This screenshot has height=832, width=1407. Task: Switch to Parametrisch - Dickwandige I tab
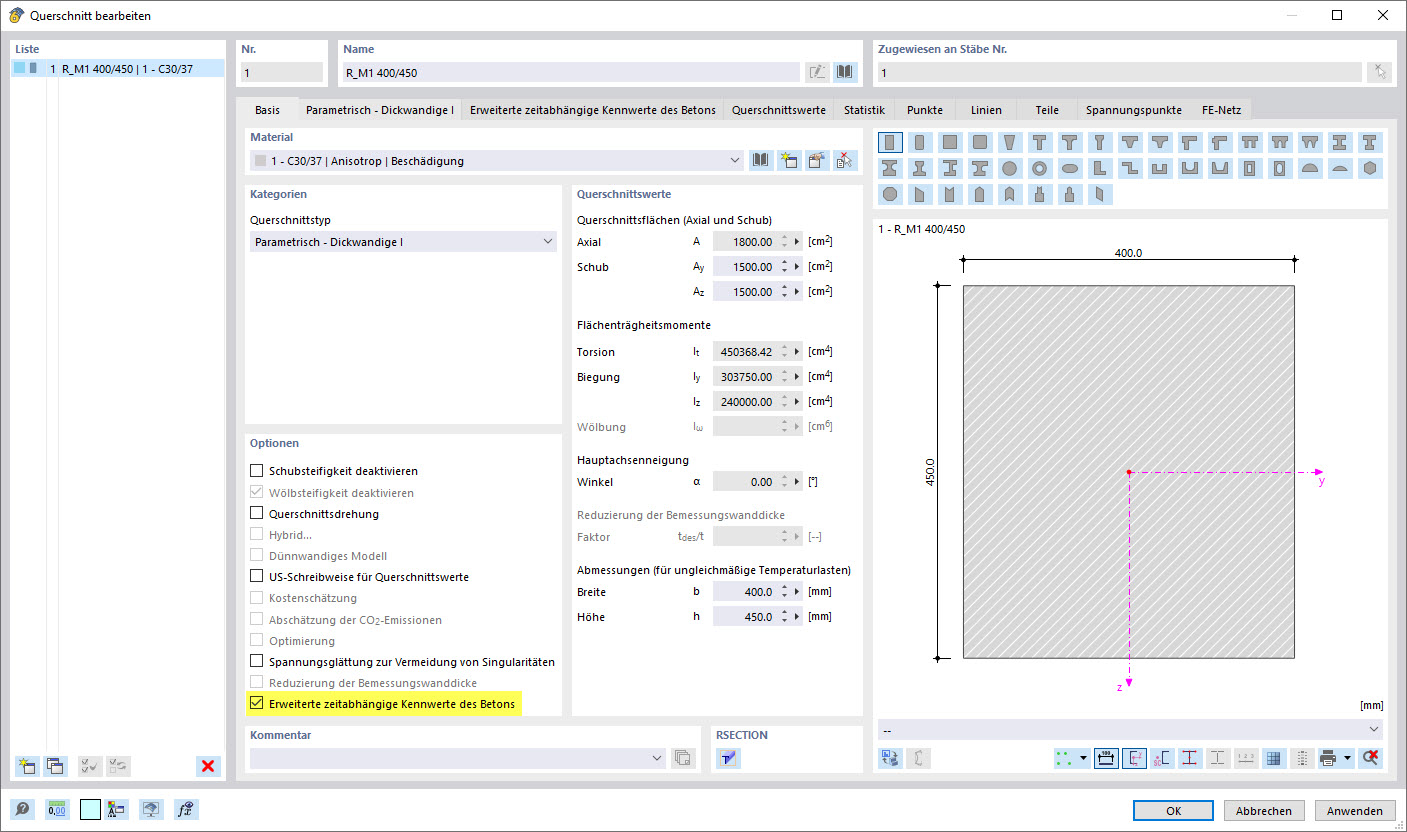click(x=380, y=110)
